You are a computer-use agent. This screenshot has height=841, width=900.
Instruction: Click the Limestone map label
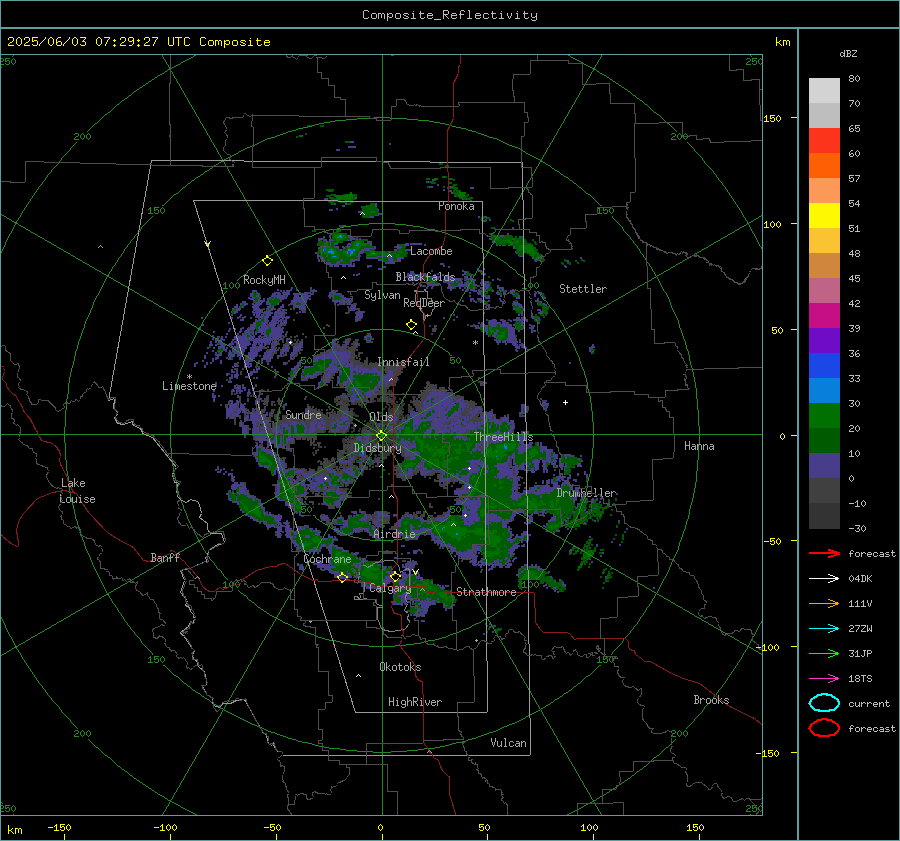pyautogui.click(x=189, y=386)
